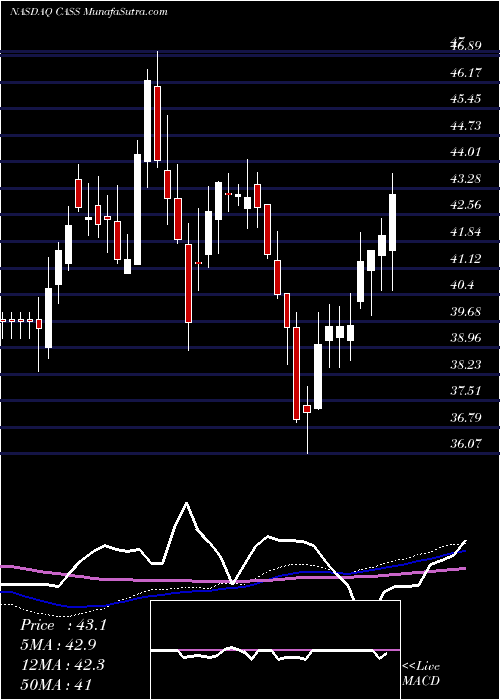The height and width of the screenshot is (700, 500).
Task: Click the 5MA : 42.9 readout
Action: click(x=58, y=645)
